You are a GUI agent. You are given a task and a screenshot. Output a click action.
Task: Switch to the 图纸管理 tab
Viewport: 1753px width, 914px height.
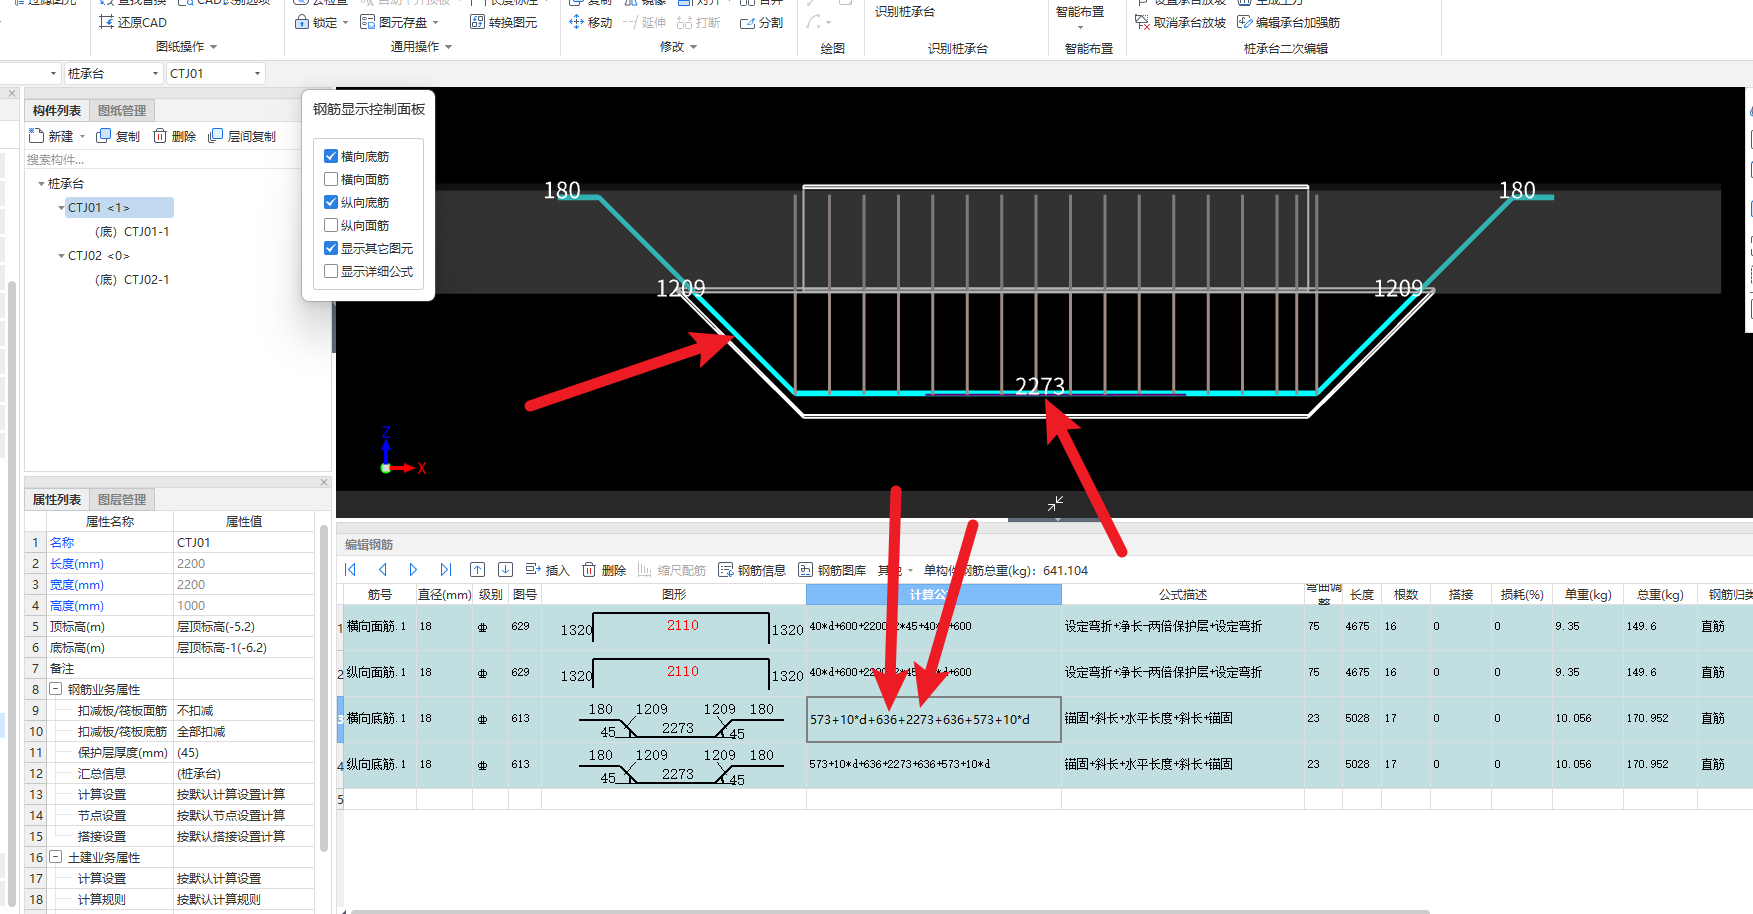tap(122, 111)
